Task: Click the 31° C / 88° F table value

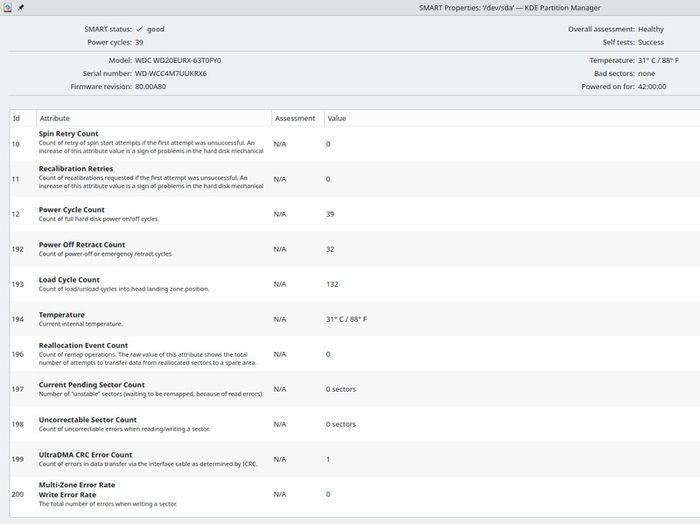Action: click(x=346, y=319)
